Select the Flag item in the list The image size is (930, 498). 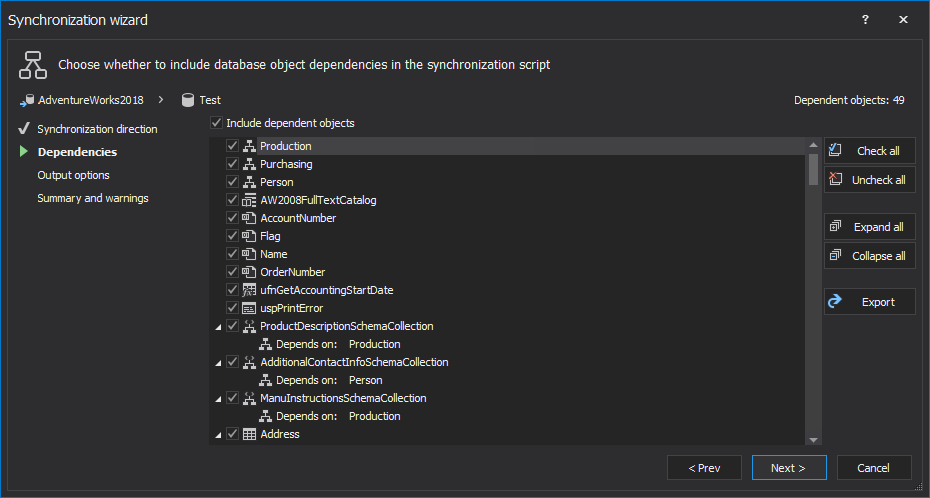coord(270,236)
